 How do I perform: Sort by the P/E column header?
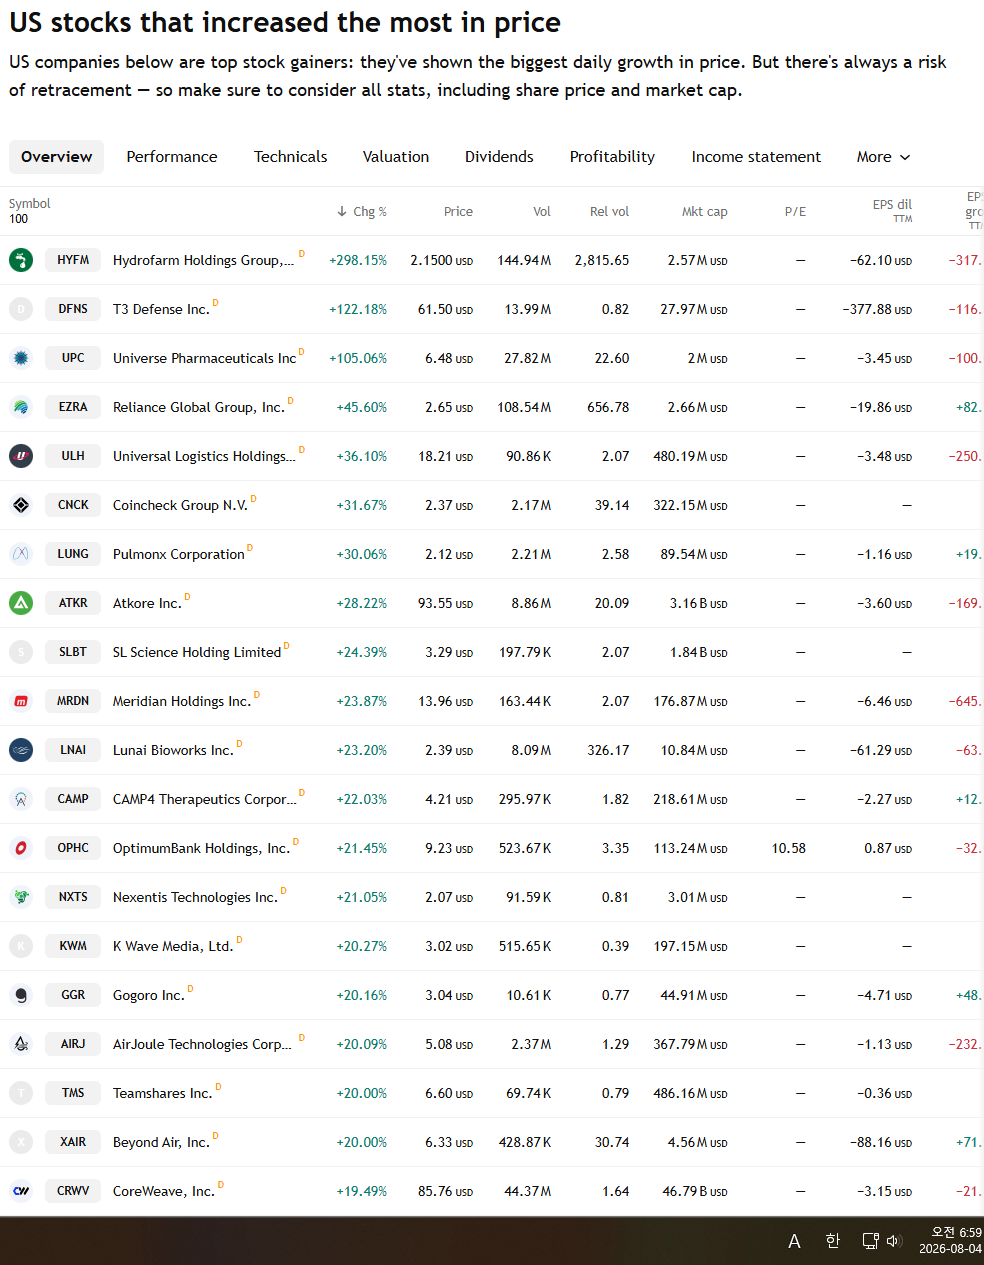click(795, 211)
